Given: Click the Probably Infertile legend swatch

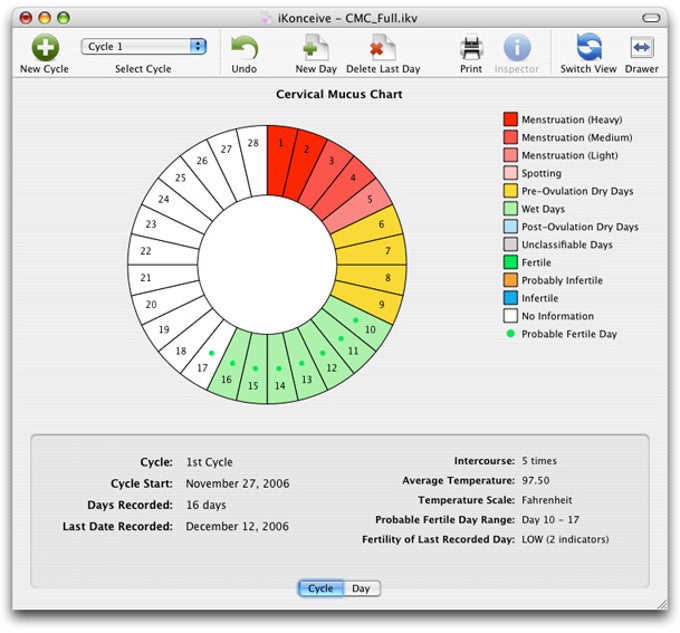Looking at the screenshot, I should (x=510, y=280).
